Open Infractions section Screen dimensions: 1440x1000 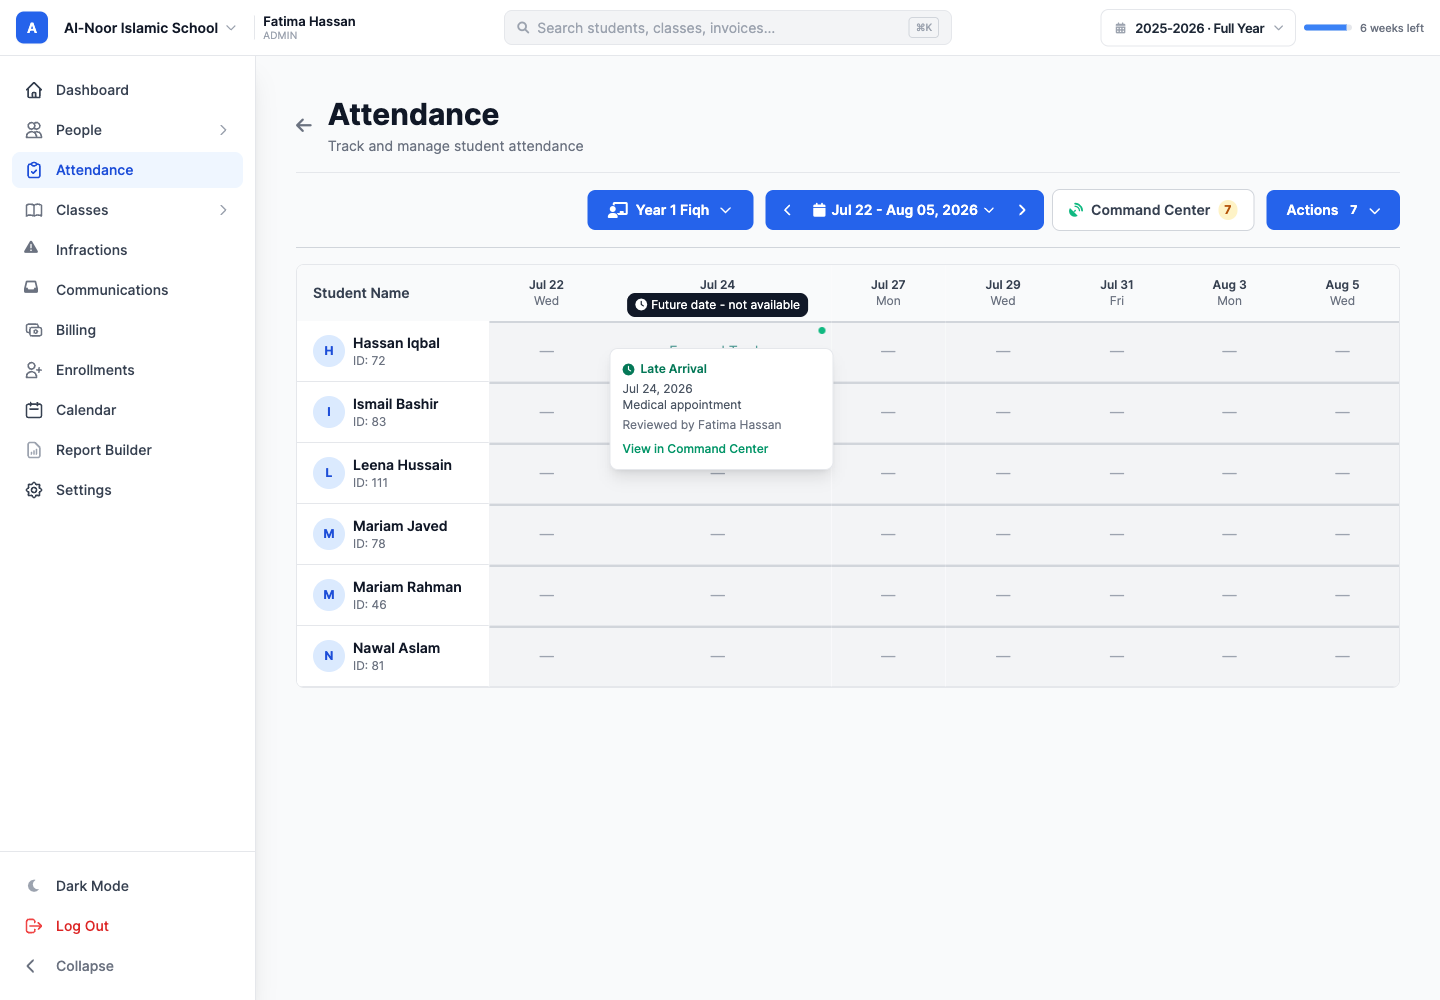click(x=127, y=250)
